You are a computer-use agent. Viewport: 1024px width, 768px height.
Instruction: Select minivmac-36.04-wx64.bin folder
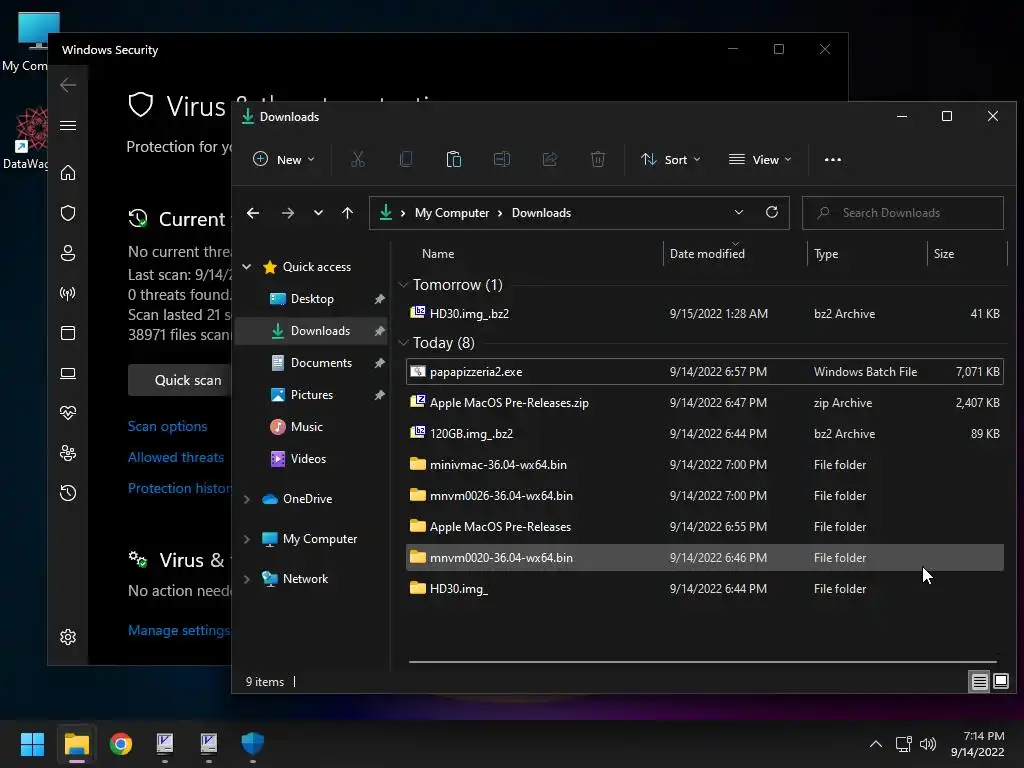pos(705,464)
